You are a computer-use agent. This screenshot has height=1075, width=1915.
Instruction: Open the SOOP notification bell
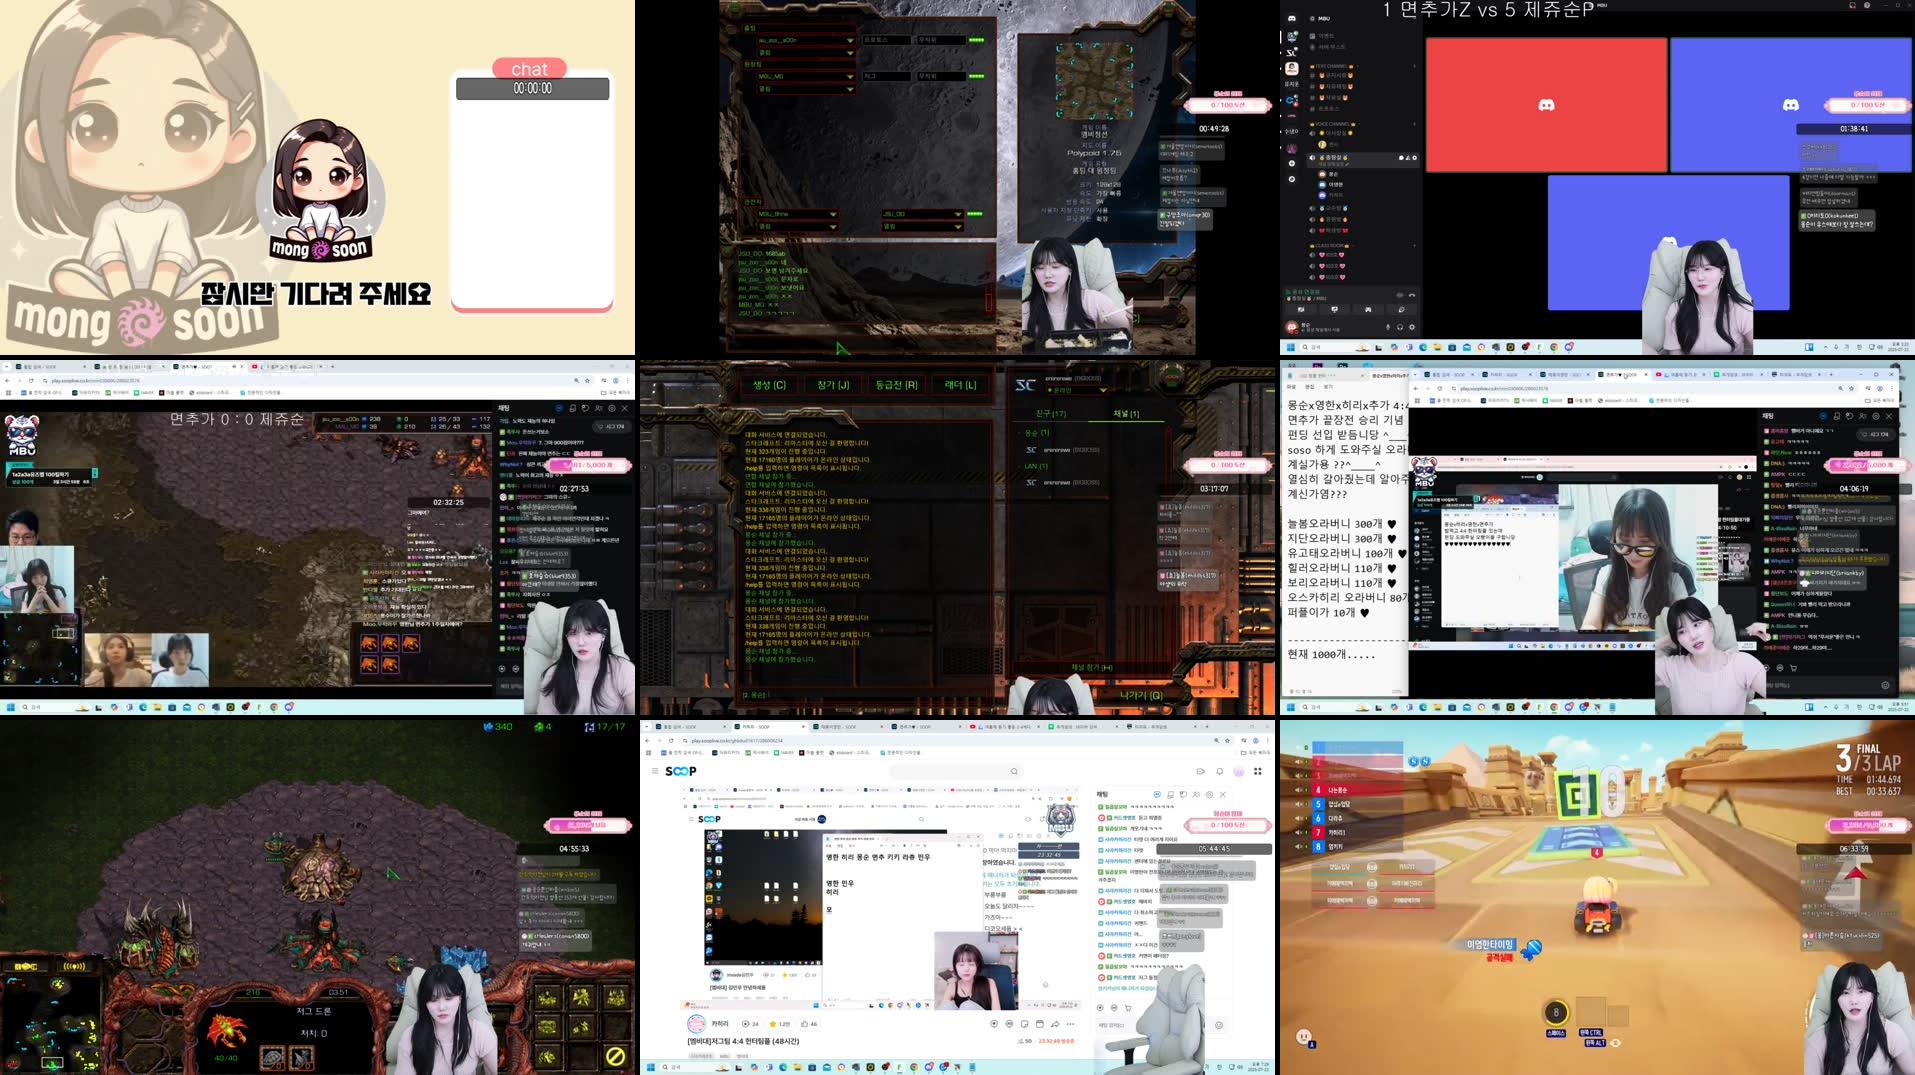tap(1219, 771)
